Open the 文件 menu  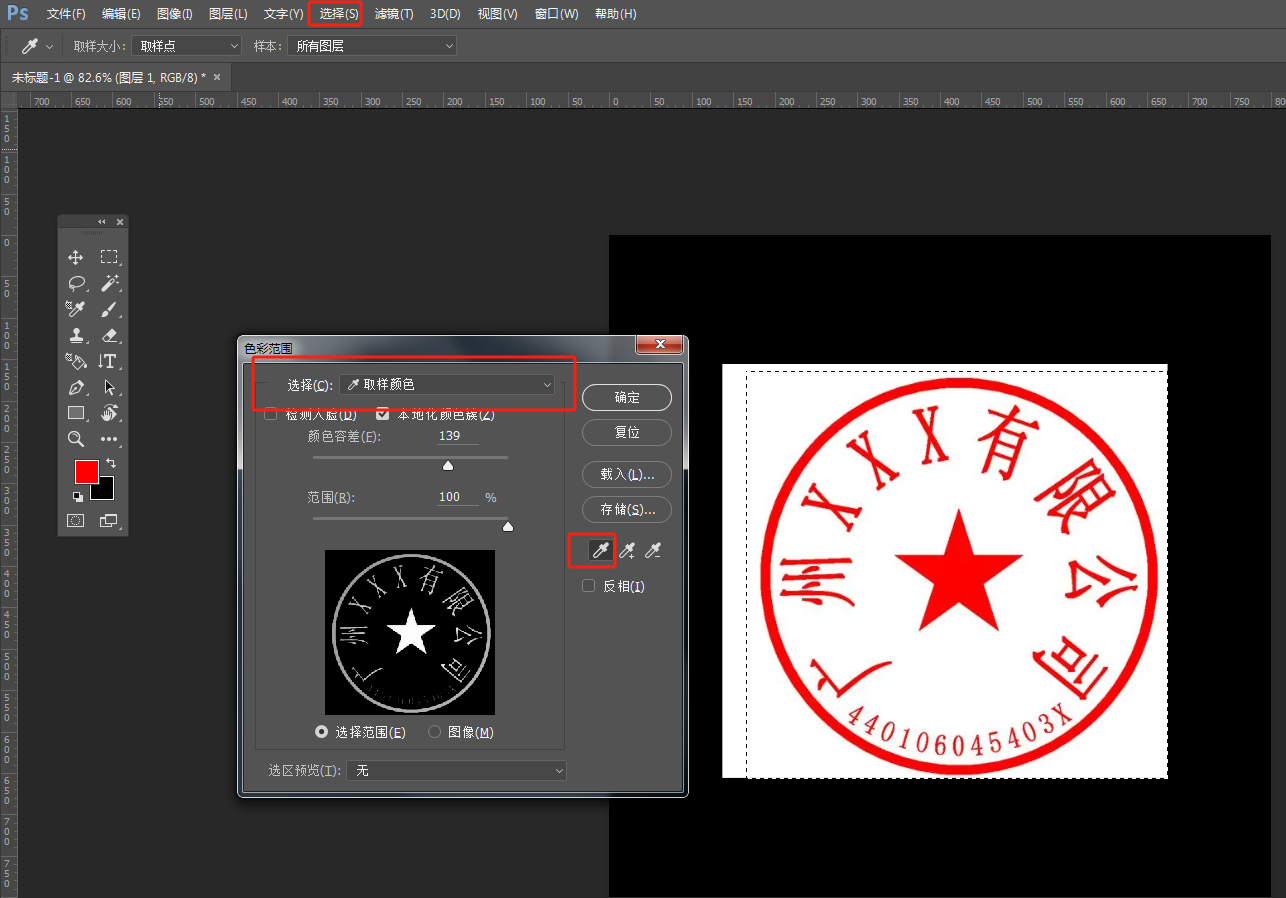(x=66, y=14)
